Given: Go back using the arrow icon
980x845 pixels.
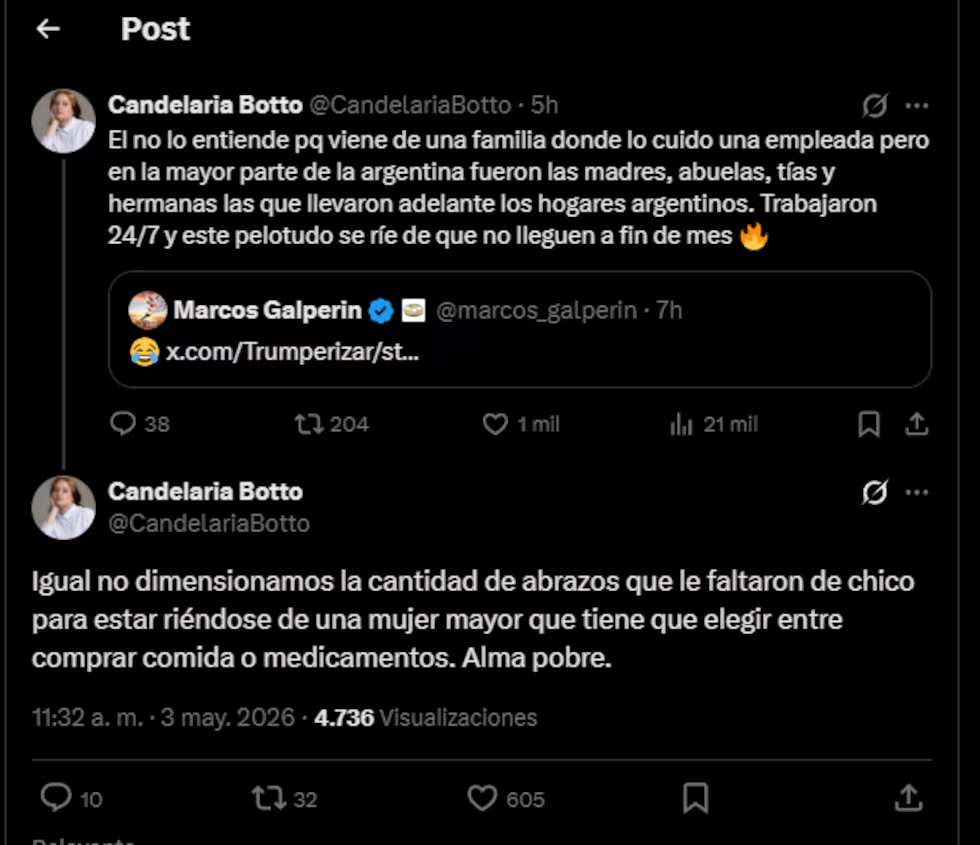Looking at the screenshot, I should (x=48, y=29).
